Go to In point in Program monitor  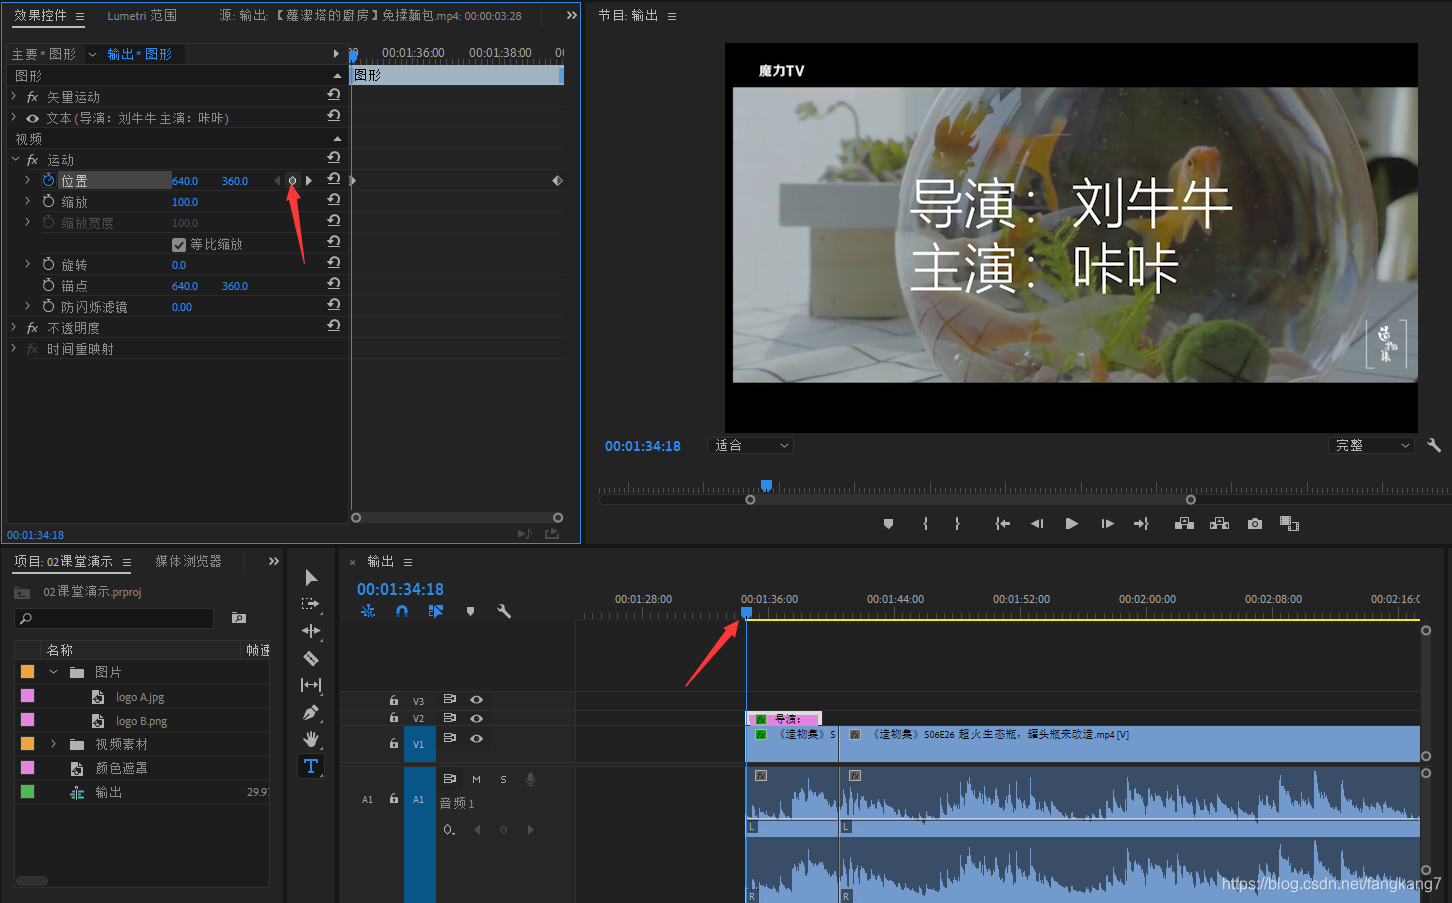1002,523
